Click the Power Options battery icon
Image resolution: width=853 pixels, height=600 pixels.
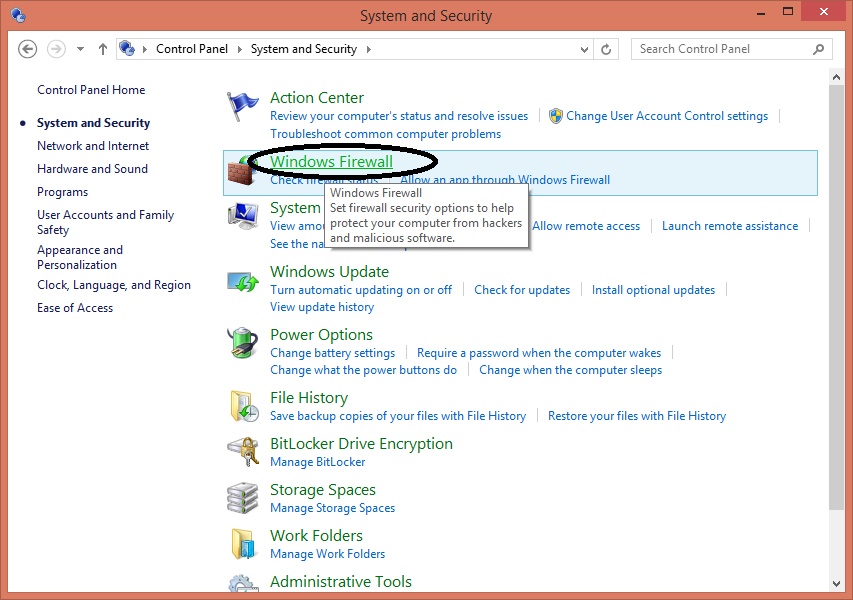click(242, 343)
